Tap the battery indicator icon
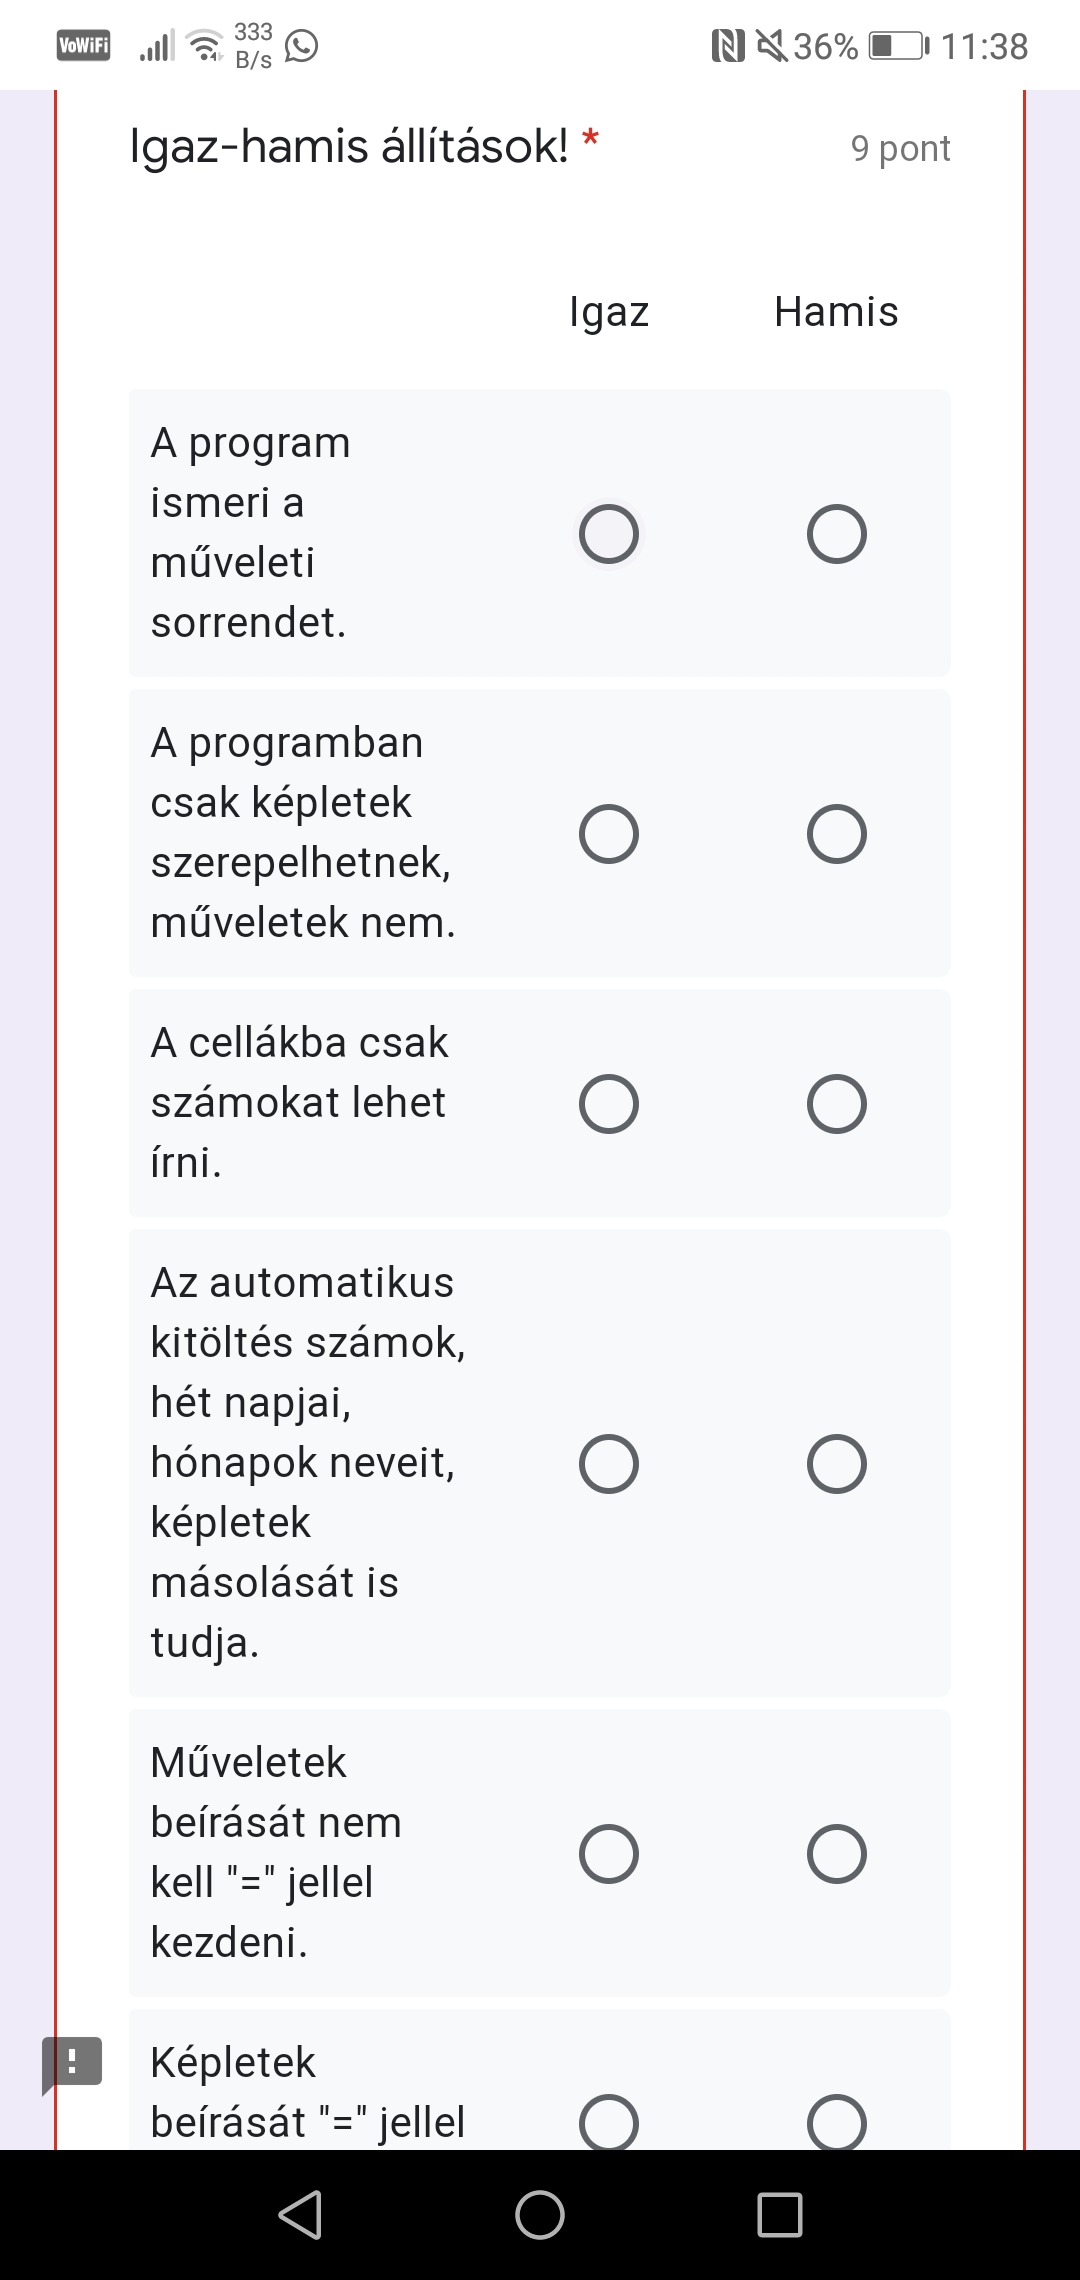Image resolution: width=1080 pixels, height=2280 pixels. pyautogui.click(x=898, y=46)
